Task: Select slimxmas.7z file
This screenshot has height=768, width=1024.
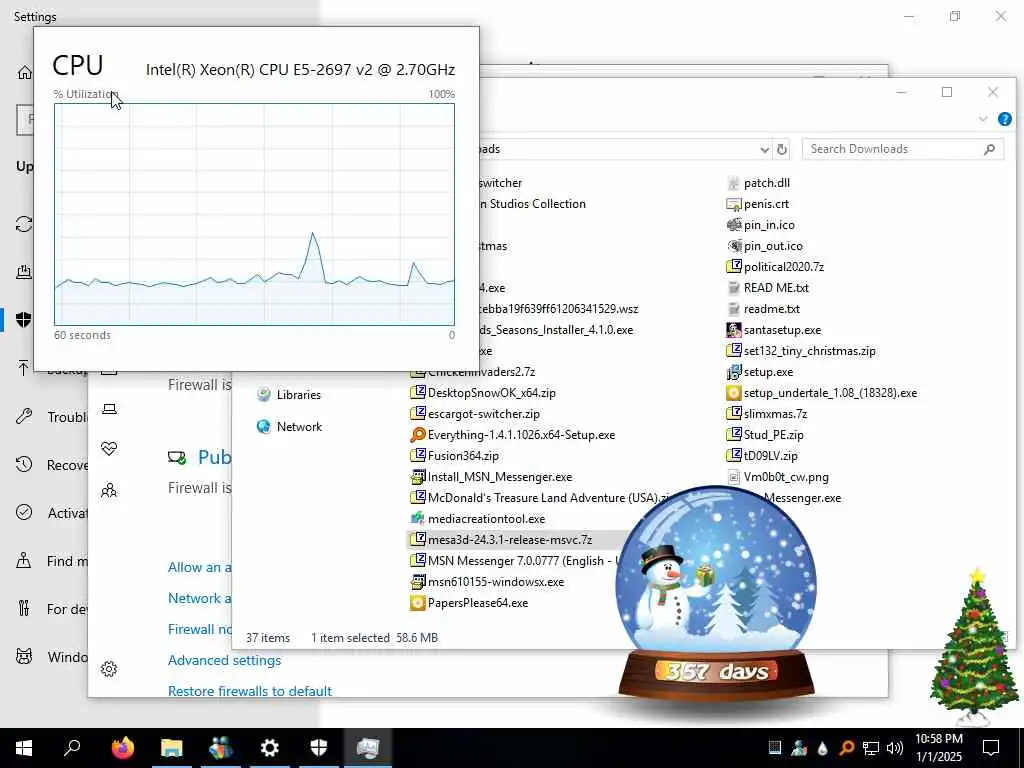Action: point(767,414)
